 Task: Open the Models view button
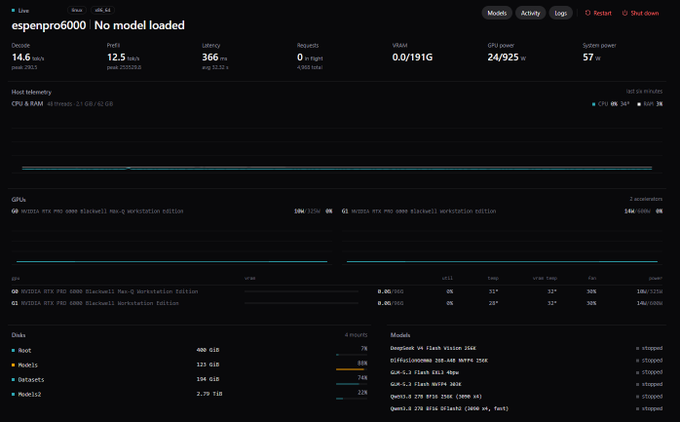[497, 13]
